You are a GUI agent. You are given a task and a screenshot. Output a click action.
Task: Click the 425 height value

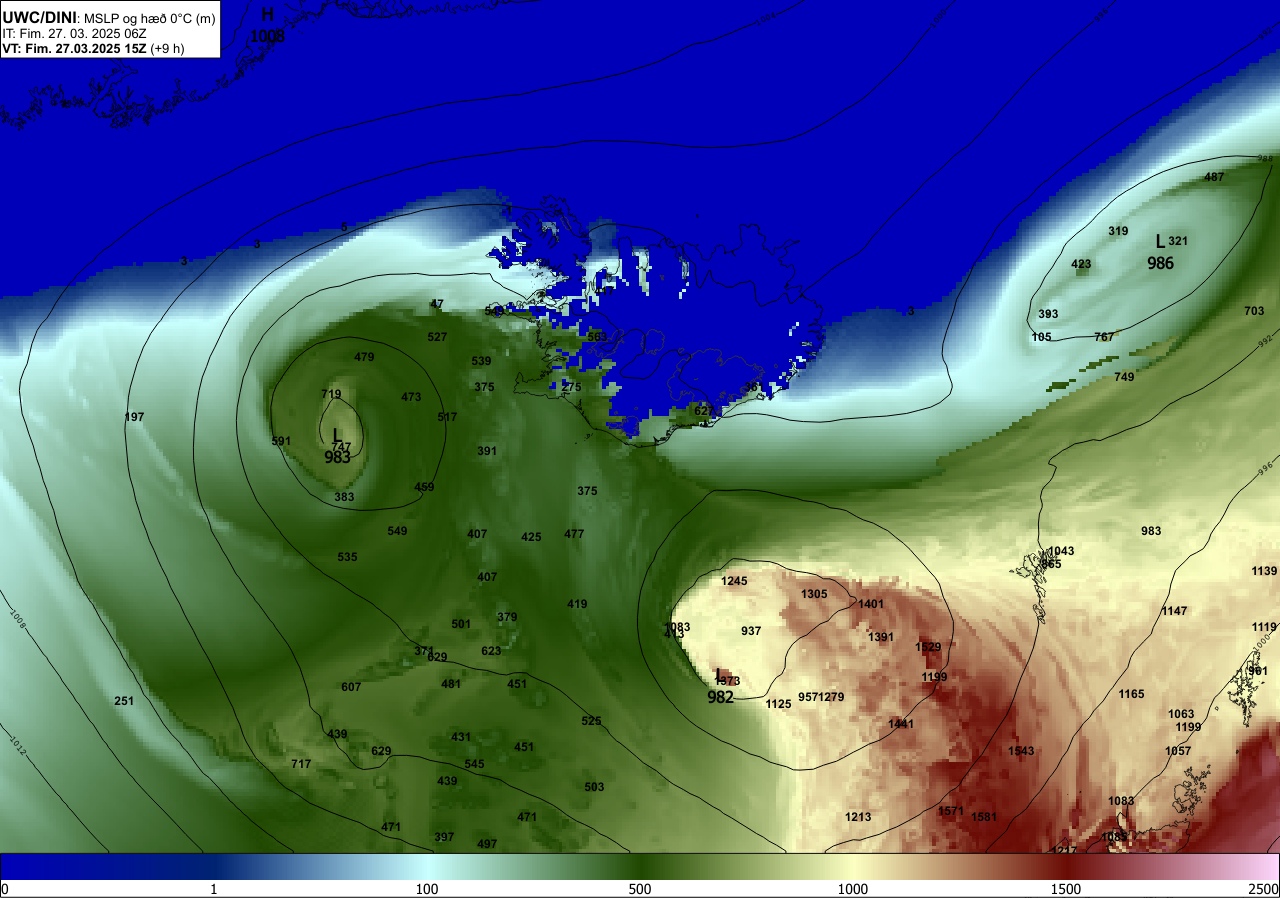pyautogui.click(x=531, y=537)
